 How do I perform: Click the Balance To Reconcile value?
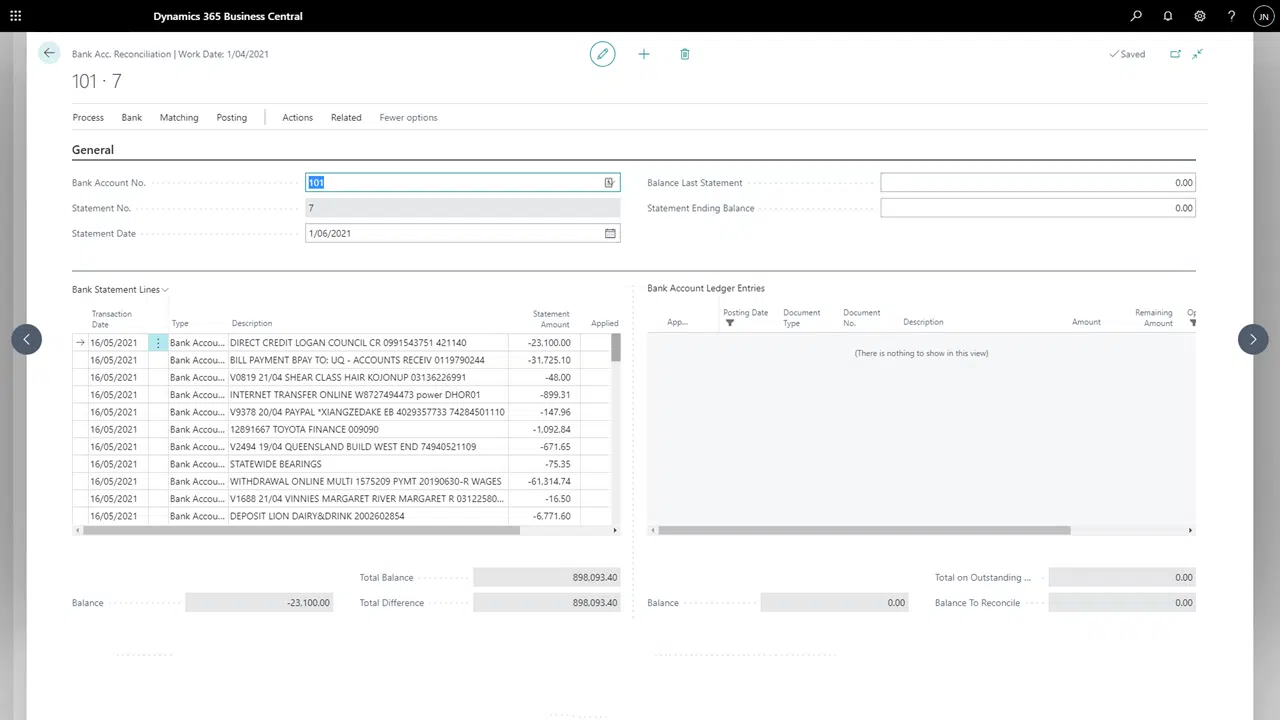pyautogui.click(x=1122, y=603)
